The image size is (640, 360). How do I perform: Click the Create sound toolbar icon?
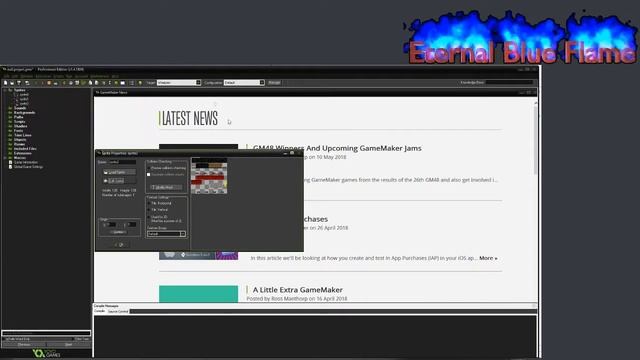point(71,83)
